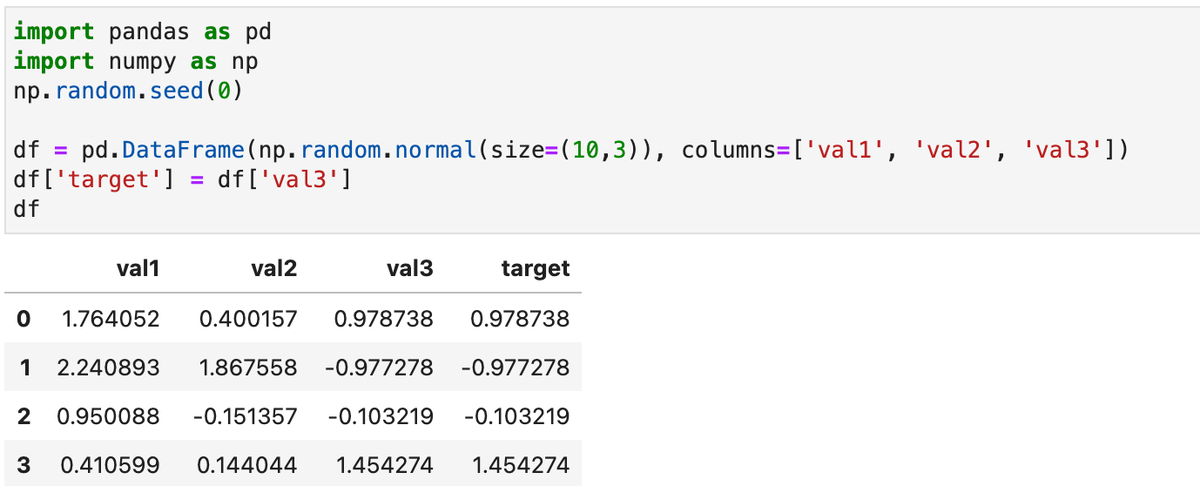1200x486 pixels.
Task: Click the pd.DataFrame code text
Action: tap(163, 151)
